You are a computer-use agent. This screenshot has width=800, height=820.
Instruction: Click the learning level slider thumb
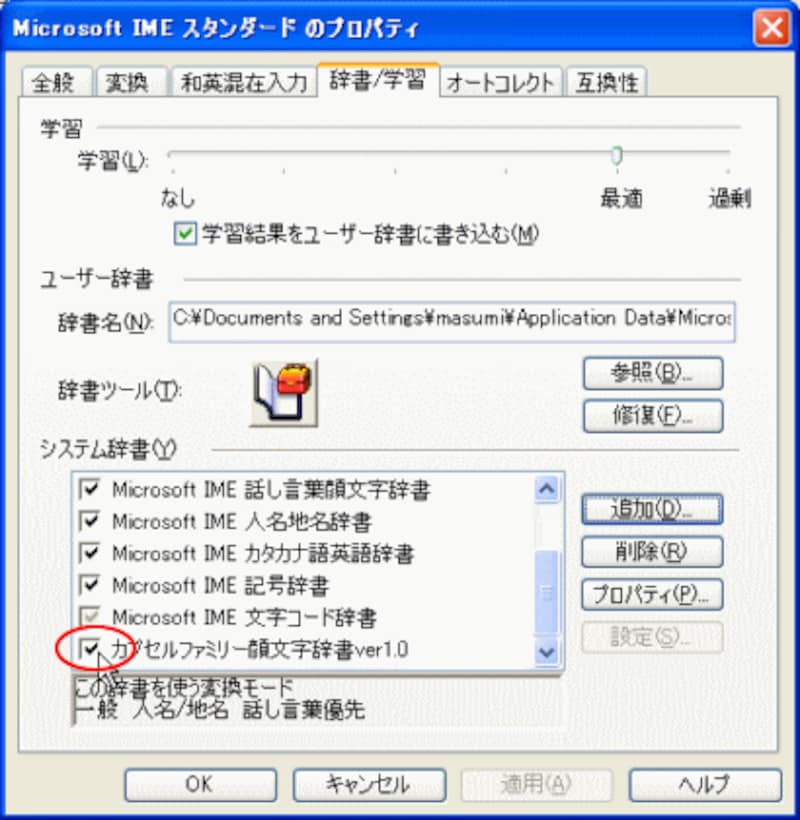617,155
